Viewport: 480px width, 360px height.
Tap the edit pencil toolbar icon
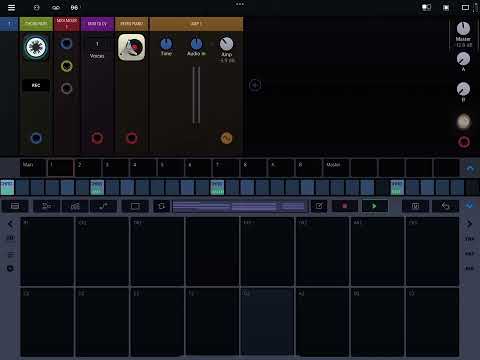tap(319, 206)
